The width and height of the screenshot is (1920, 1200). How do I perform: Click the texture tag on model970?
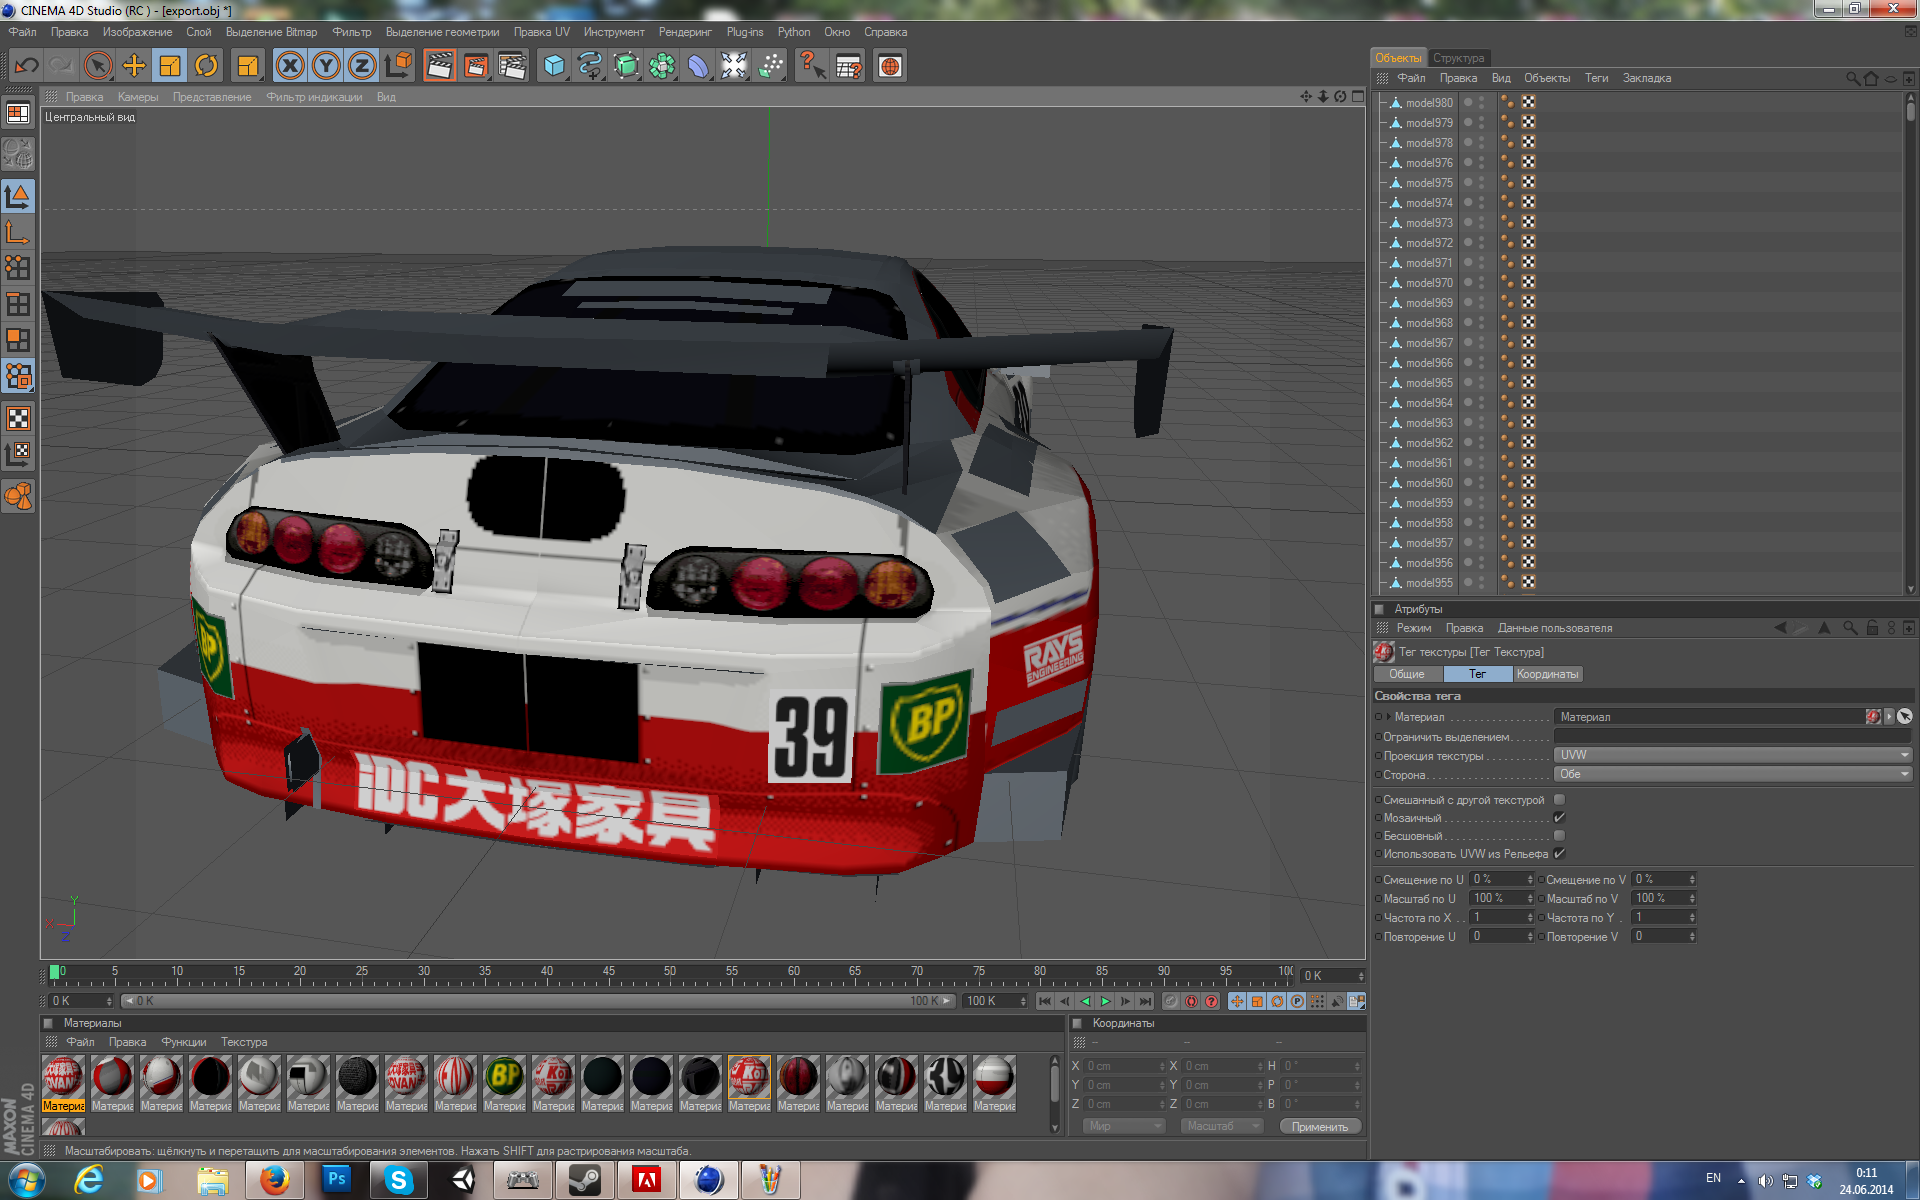pyautogui.click(x=1529, y=282)
